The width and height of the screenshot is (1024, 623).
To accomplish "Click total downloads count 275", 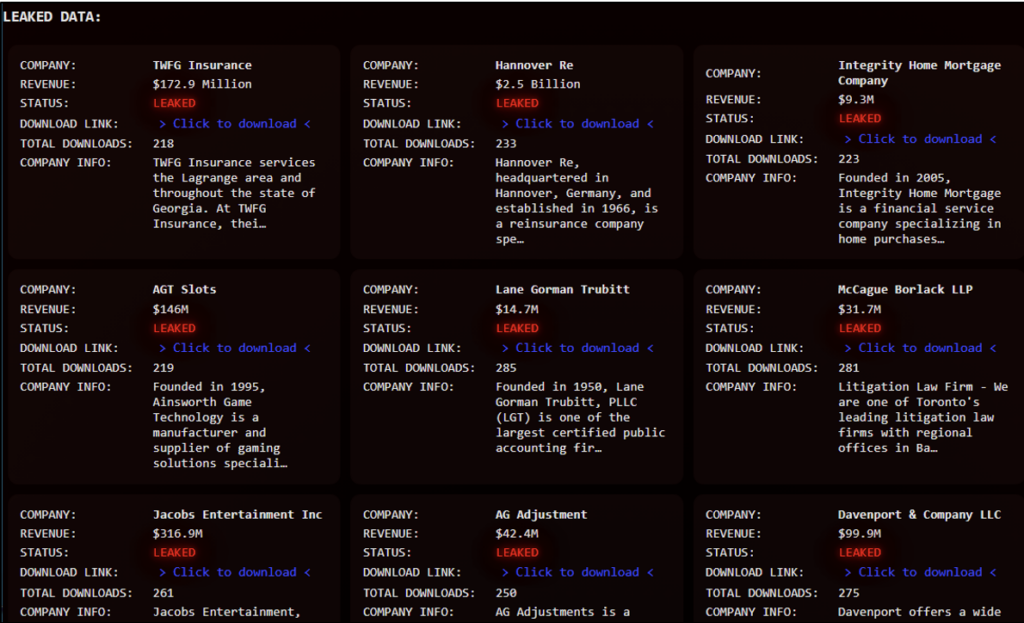I will coord(848,593).
